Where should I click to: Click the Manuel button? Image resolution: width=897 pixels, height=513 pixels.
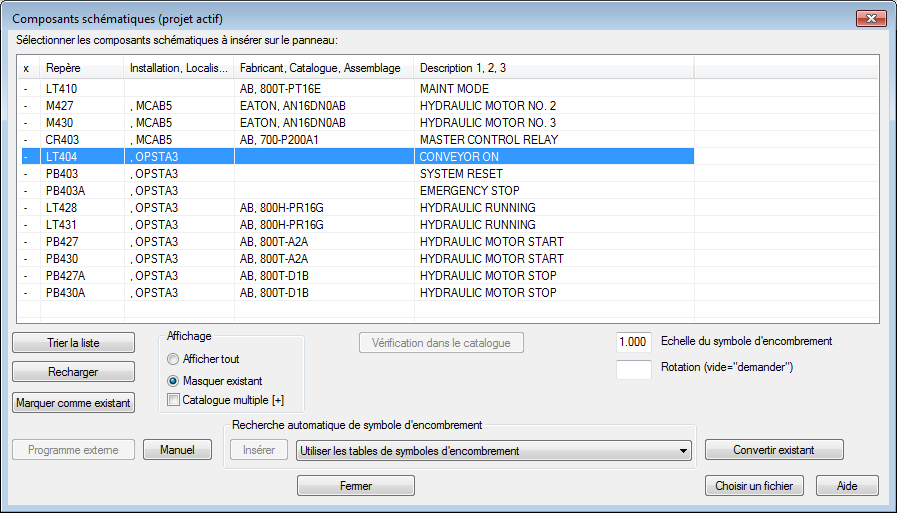coord(177,450)
